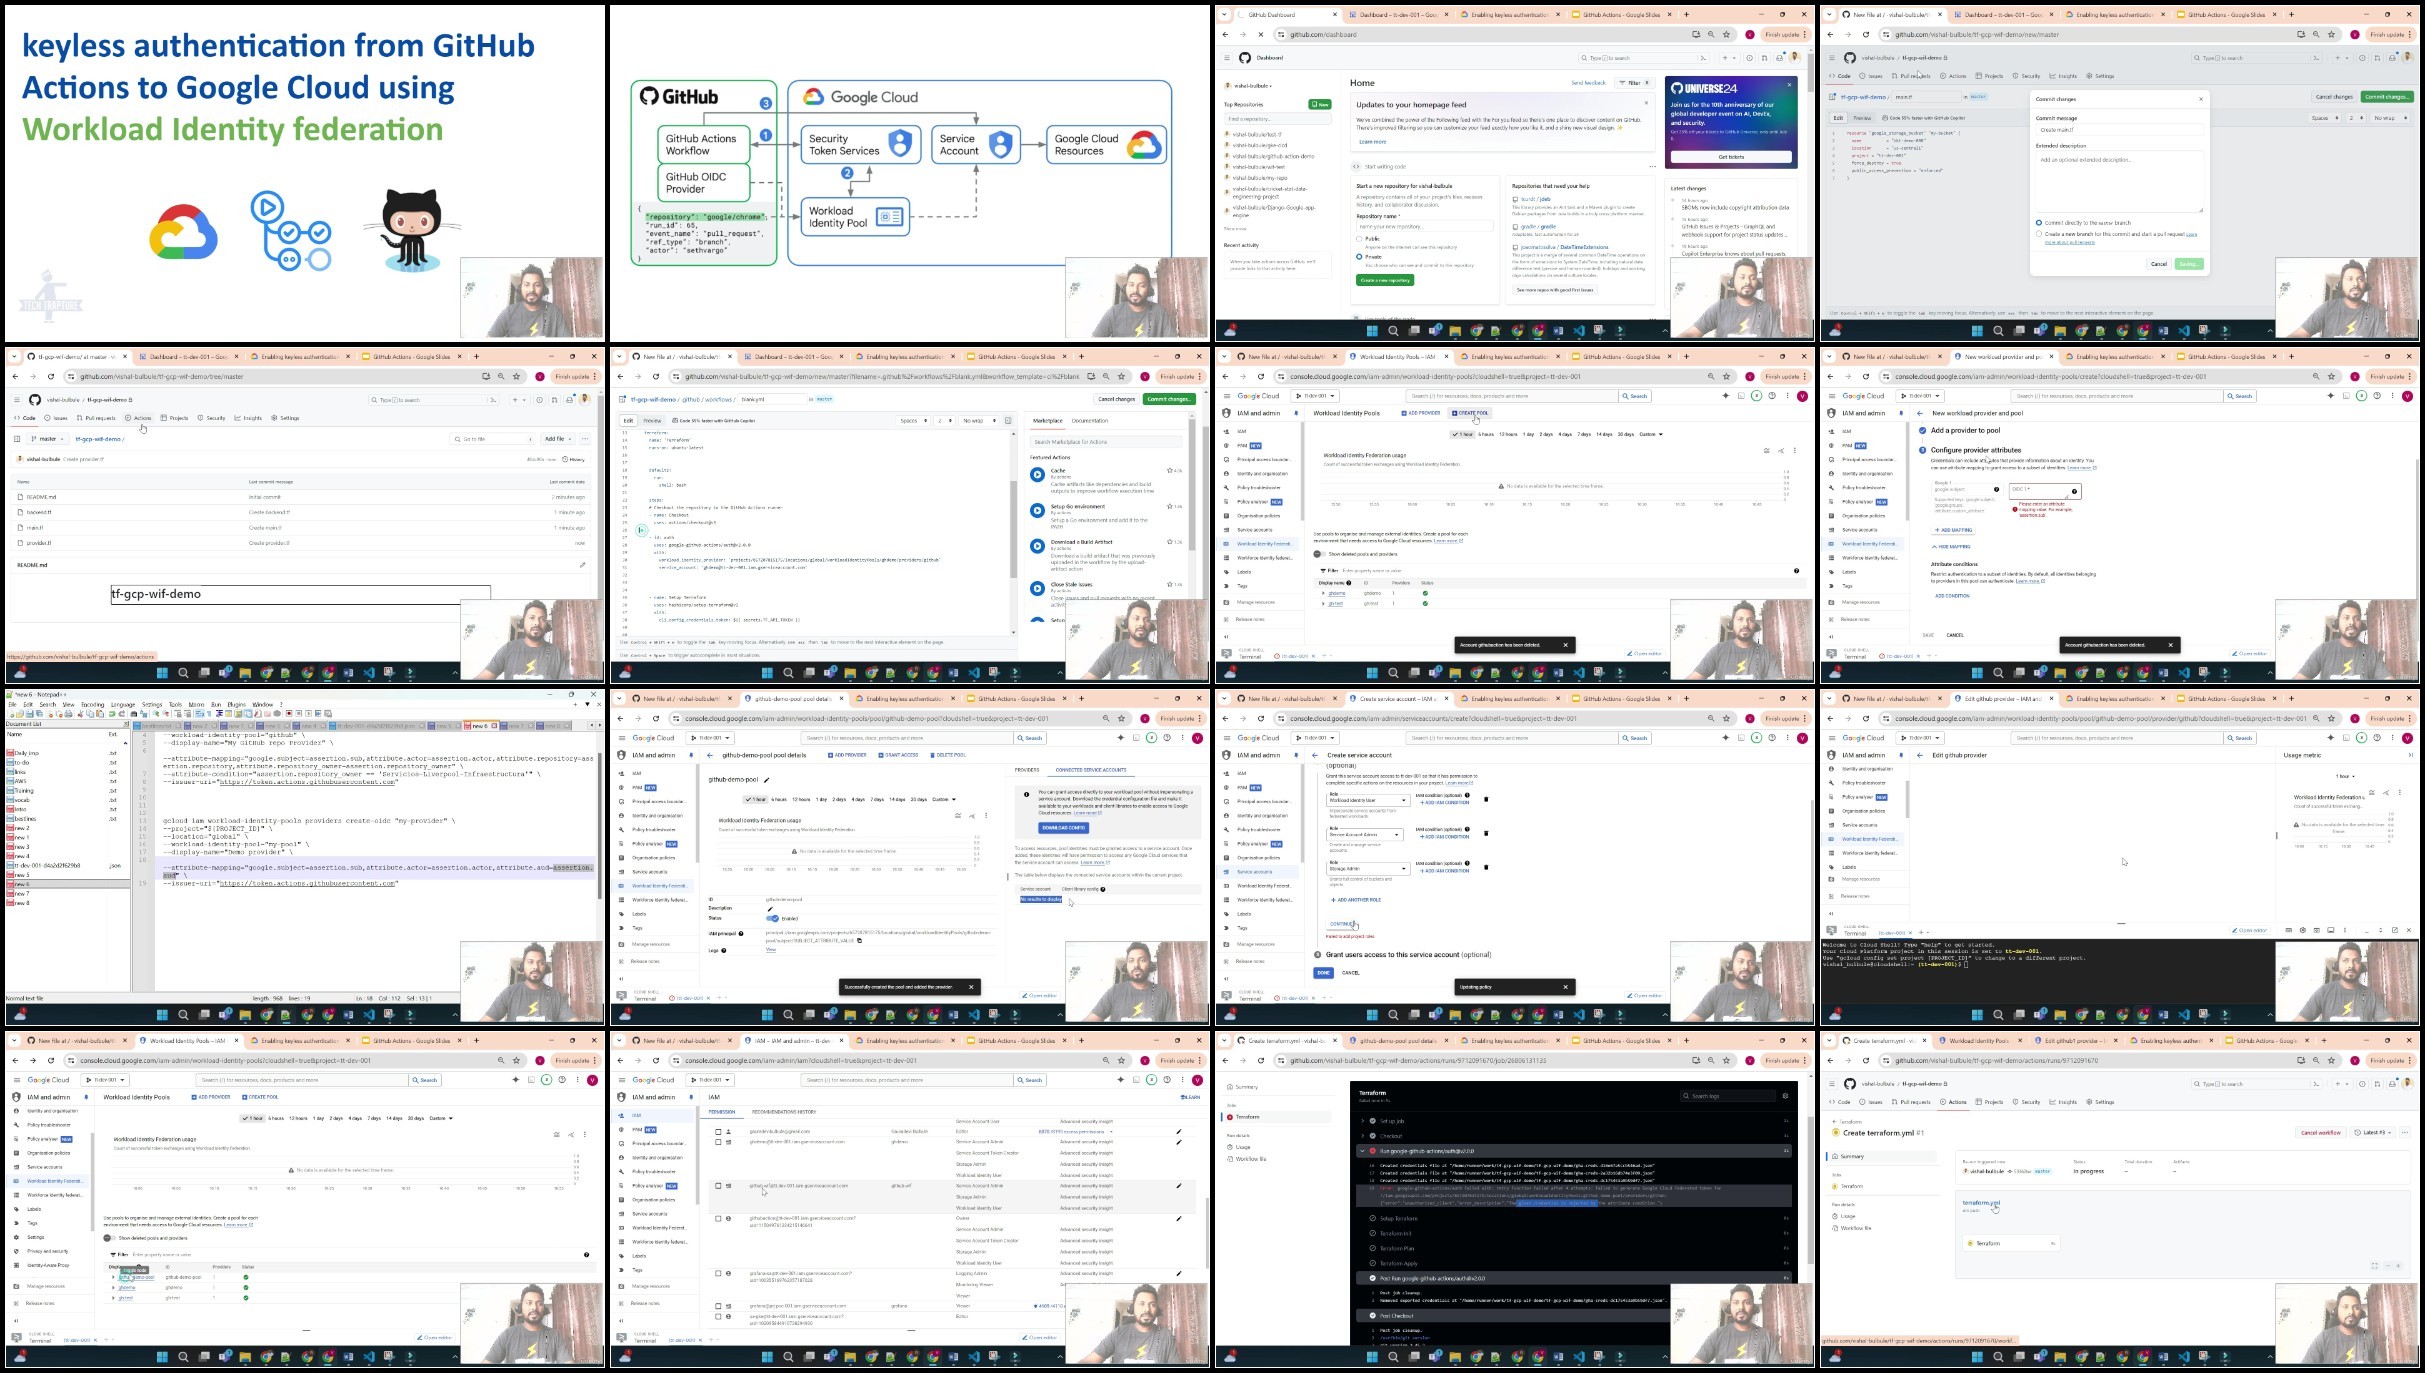Click ADD CONDITION on New workload provider page
This screenshot has width=2425, height=1373.
[x=1951, y=596]
